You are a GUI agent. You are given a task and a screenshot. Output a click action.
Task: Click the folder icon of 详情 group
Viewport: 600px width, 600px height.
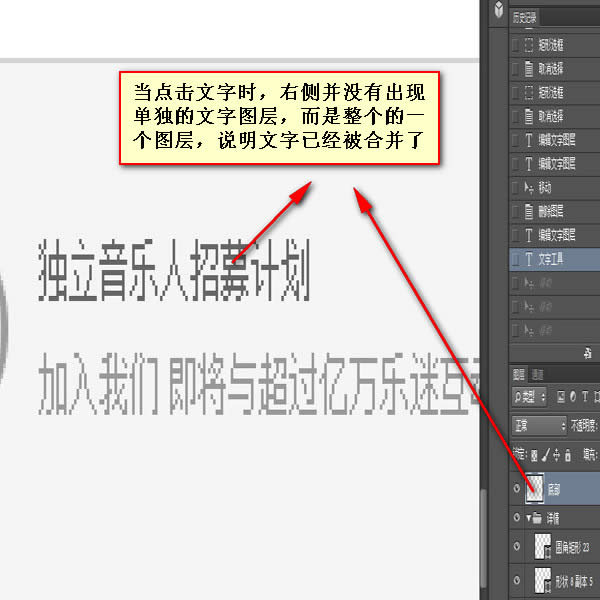[537, 518]
